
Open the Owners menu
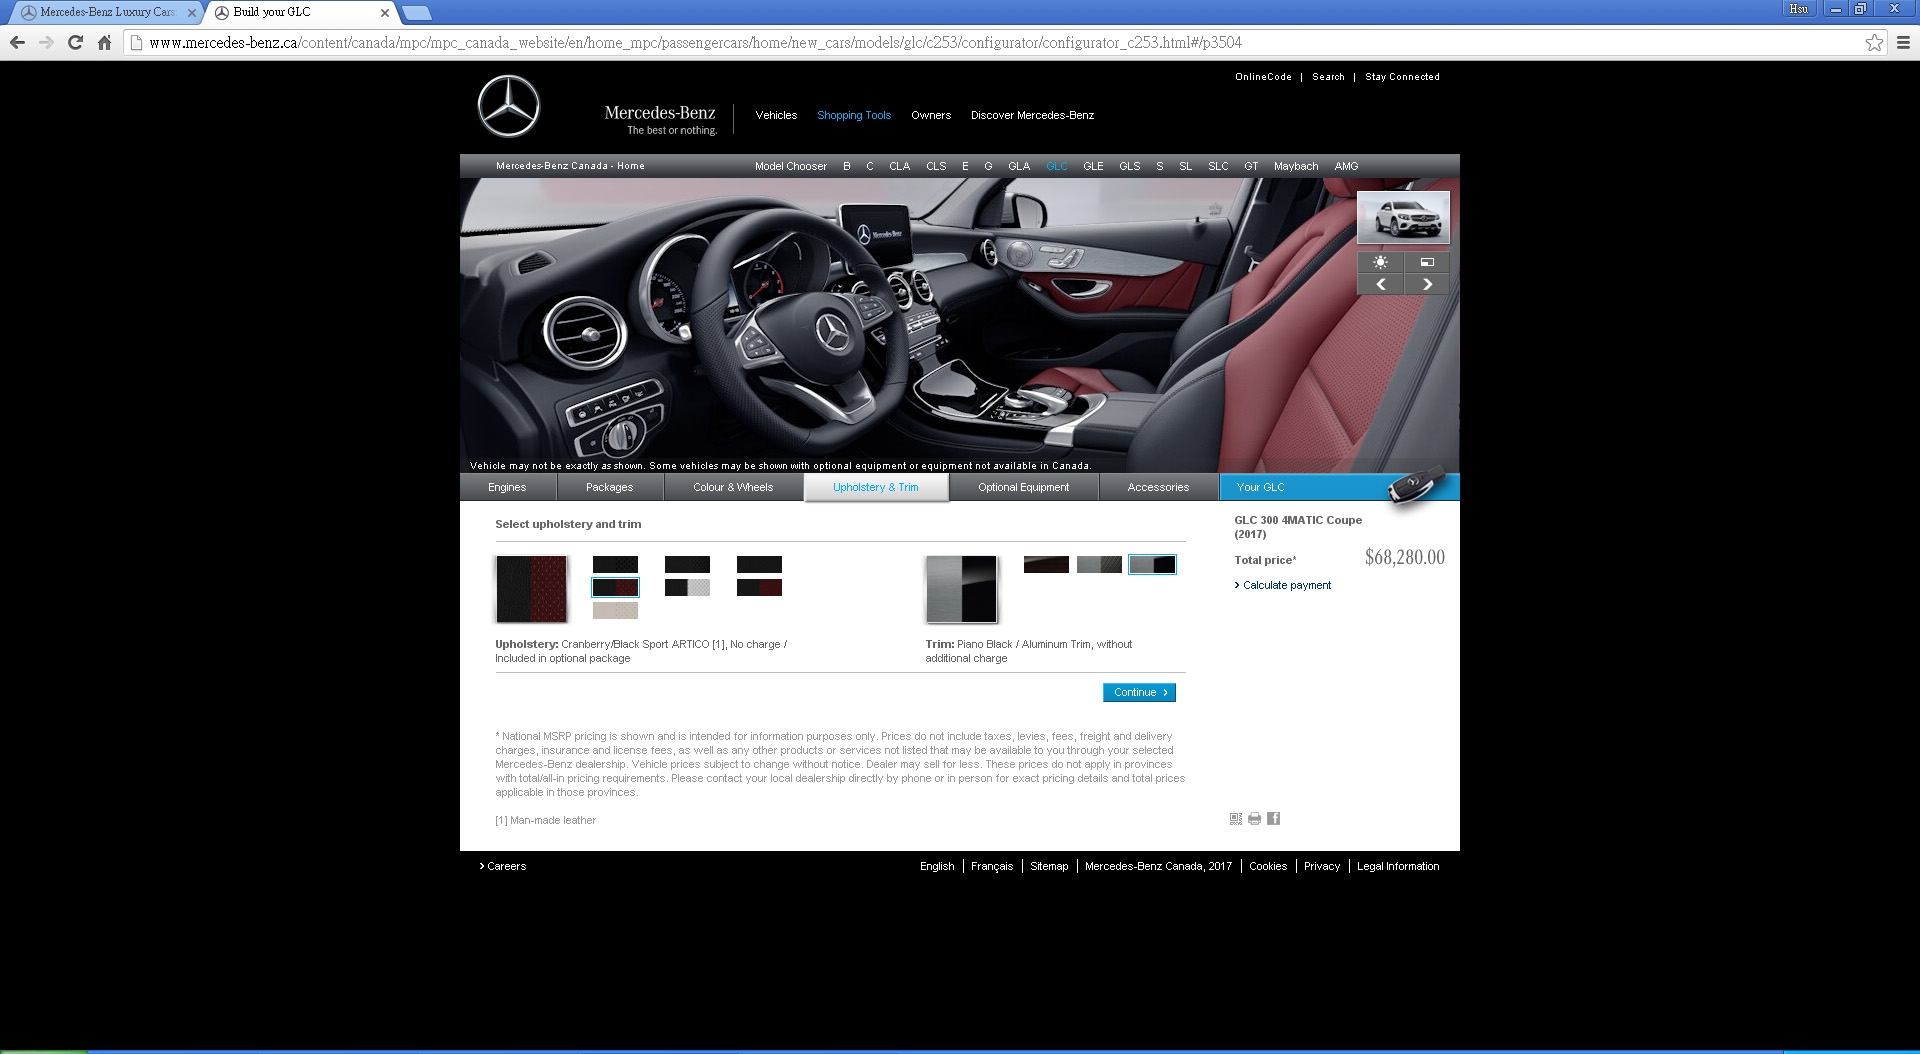(931, 115)
